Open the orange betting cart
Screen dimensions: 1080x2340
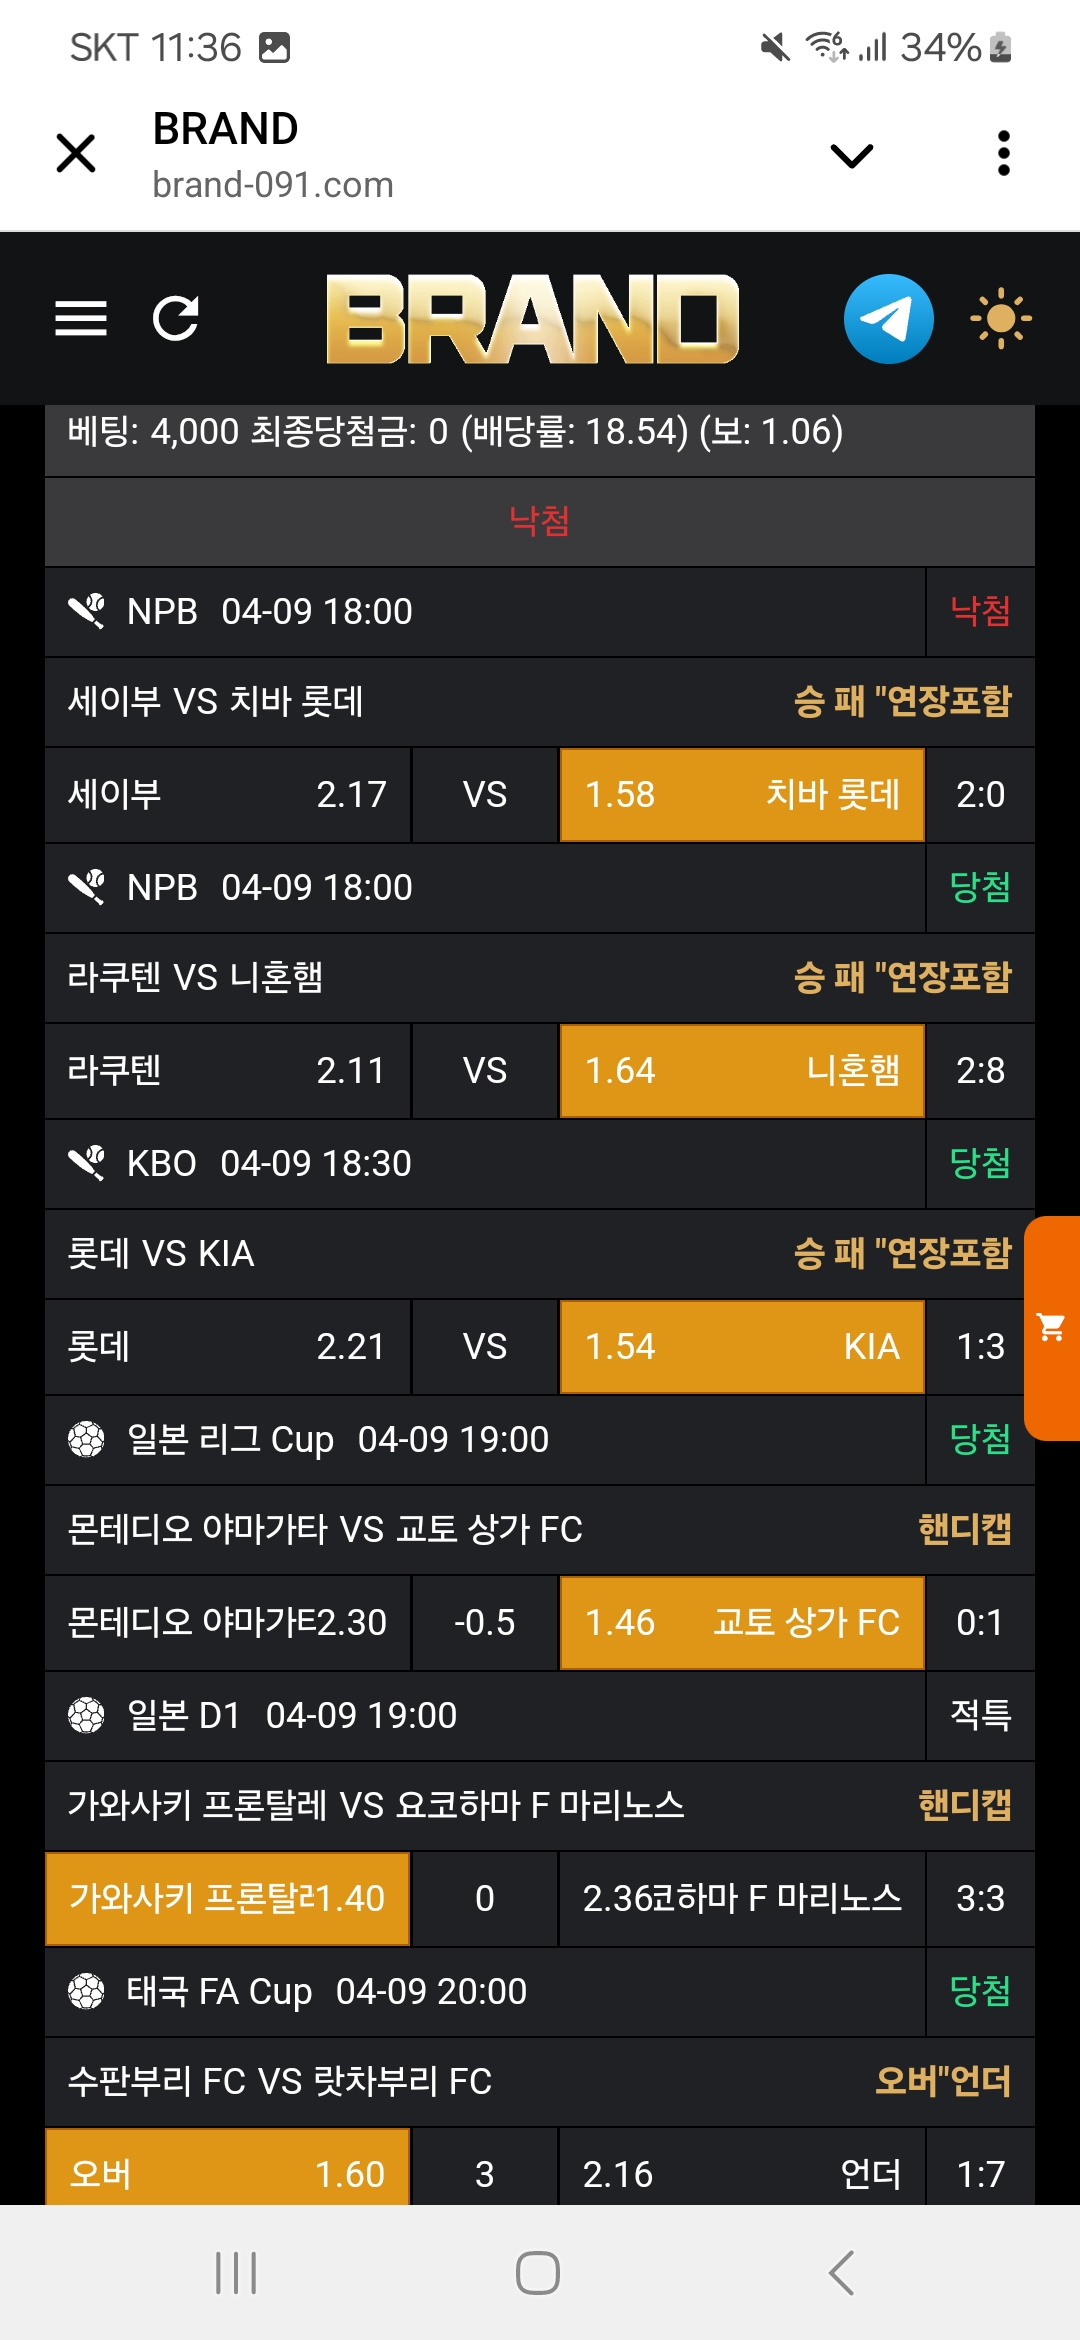[1052, 1328]
